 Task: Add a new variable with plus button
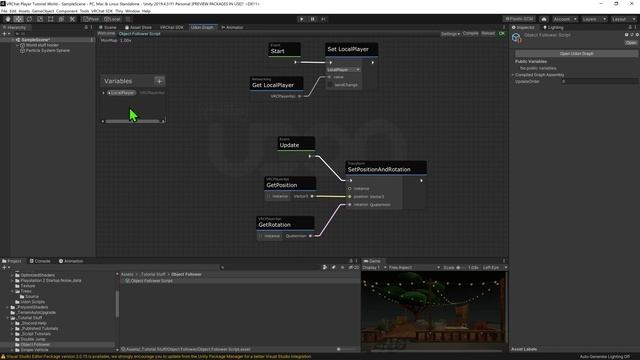160,81
